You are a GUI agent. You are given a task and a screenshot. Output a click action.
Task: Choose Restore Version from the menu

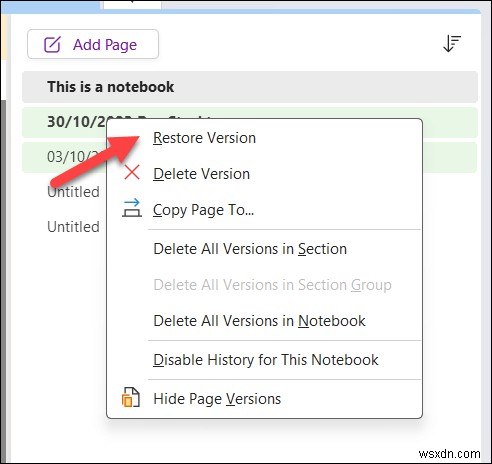point(264,138)
